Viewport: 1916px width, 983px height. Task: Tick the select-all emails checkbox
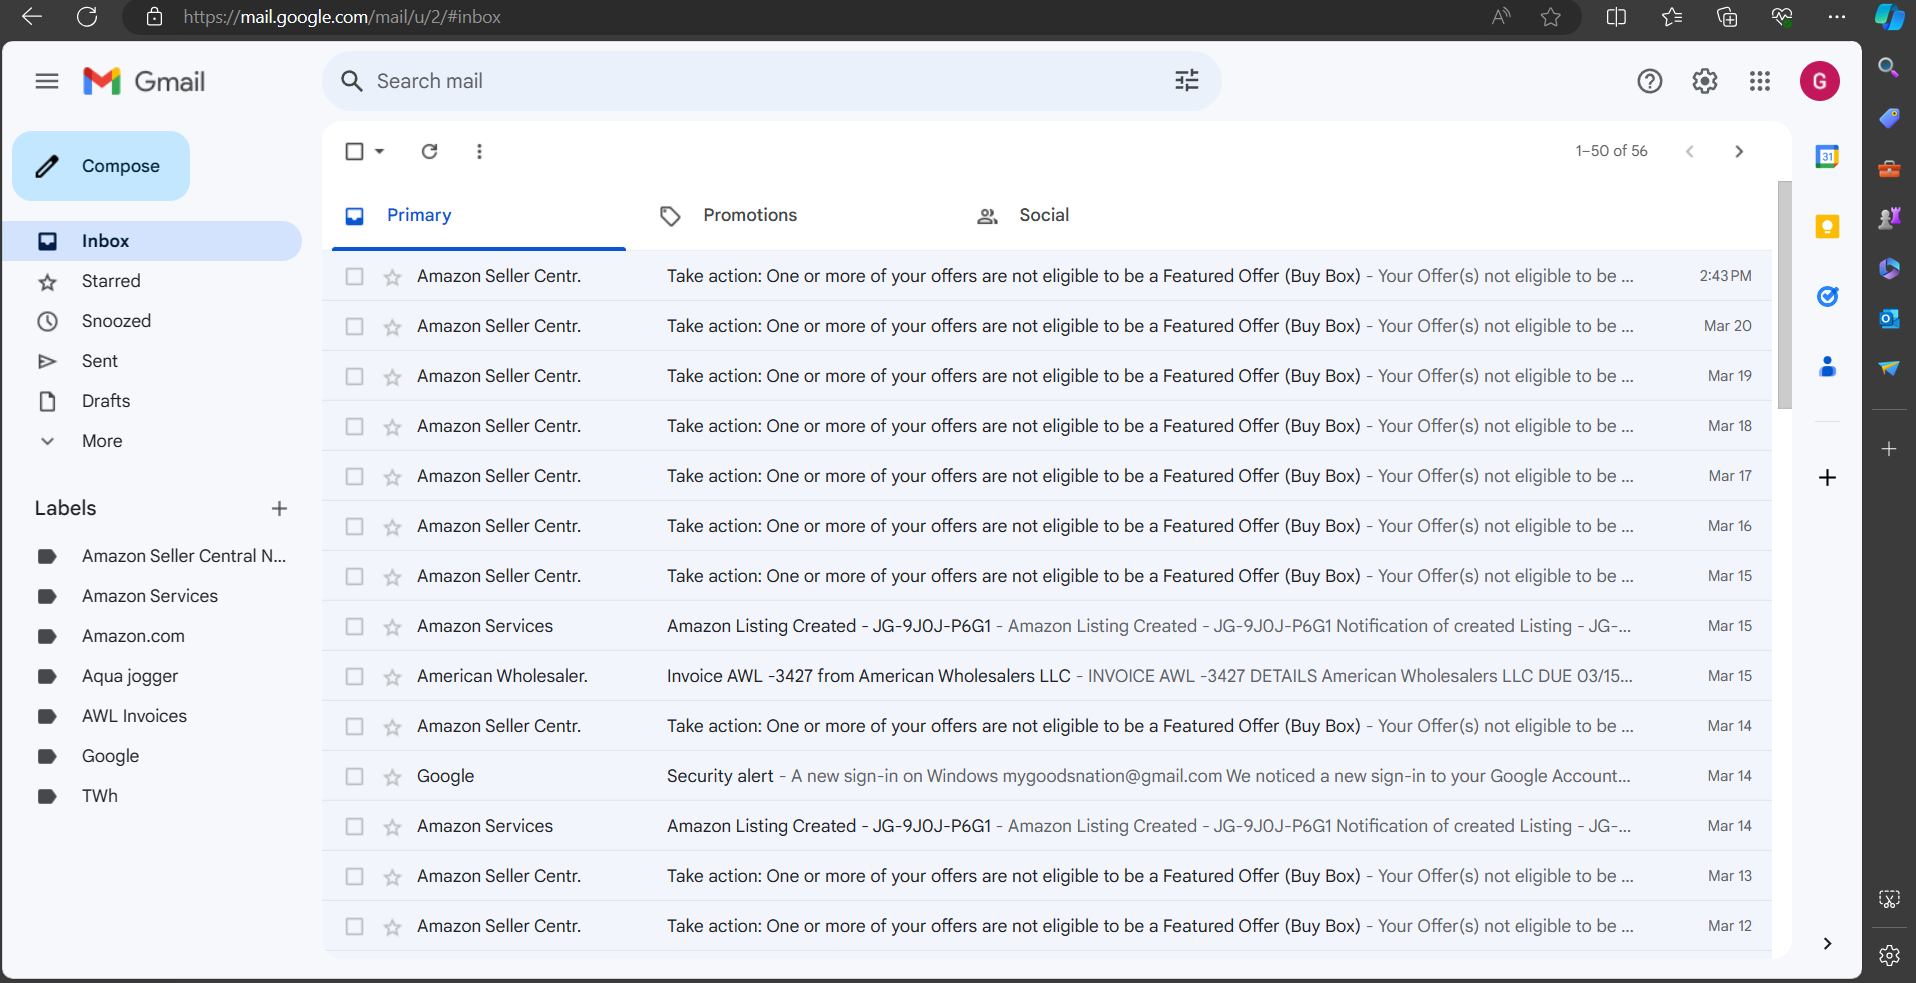pos(354,151)
